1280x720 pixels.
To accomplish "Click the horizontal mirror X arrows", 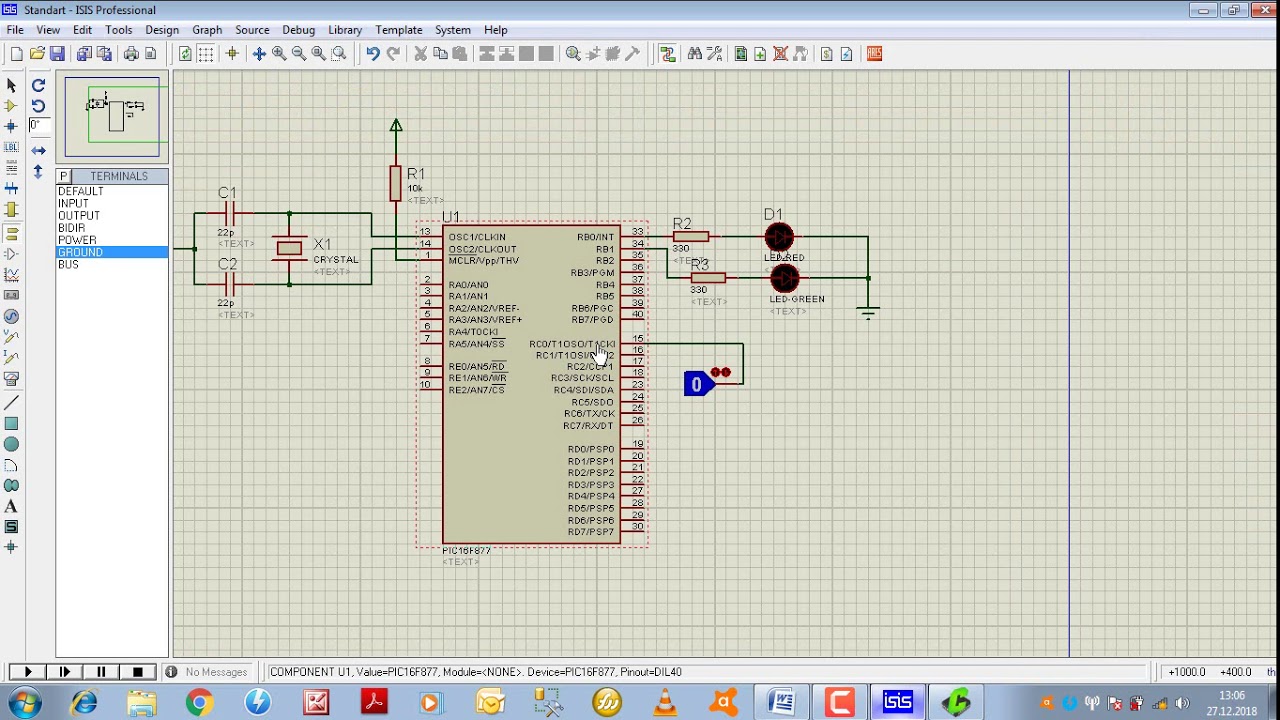I will (x=38, y=151).
